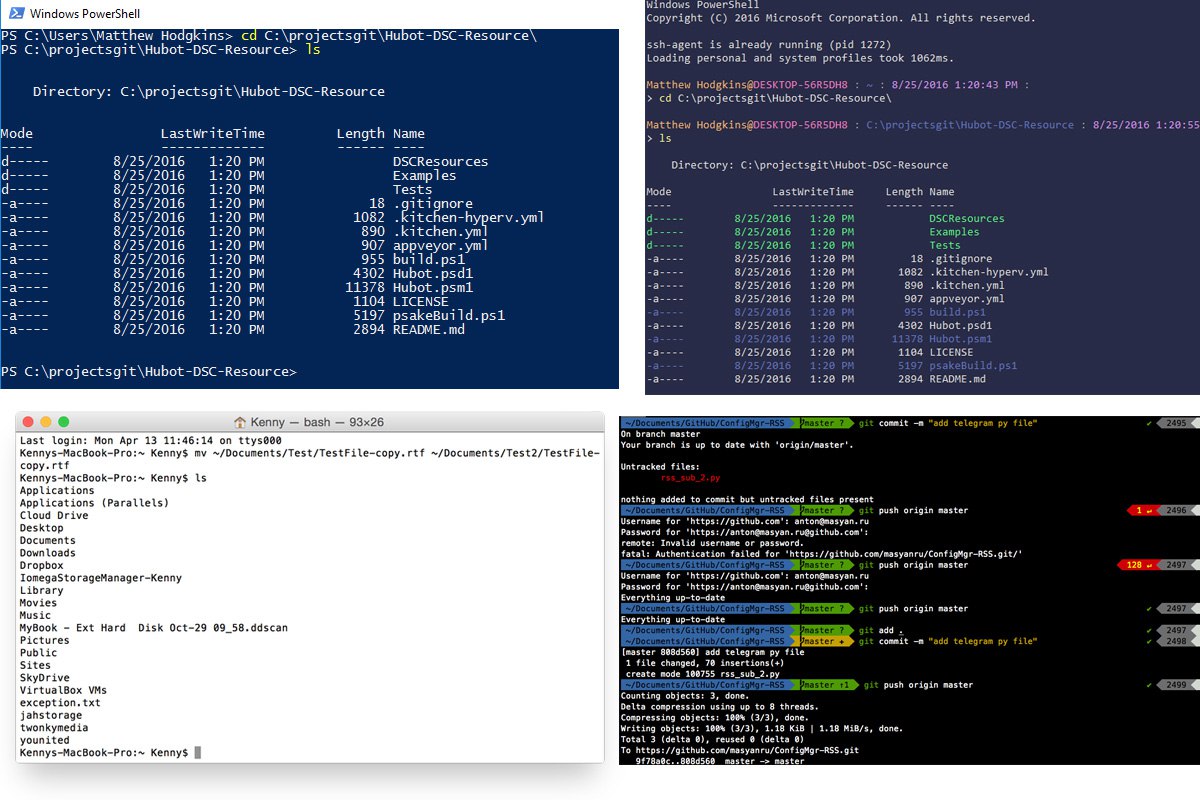Viewport: 1200px width, 800px height.
Task: Click the block cursor at final bash prompt
Action: click(x=197, y=752)
